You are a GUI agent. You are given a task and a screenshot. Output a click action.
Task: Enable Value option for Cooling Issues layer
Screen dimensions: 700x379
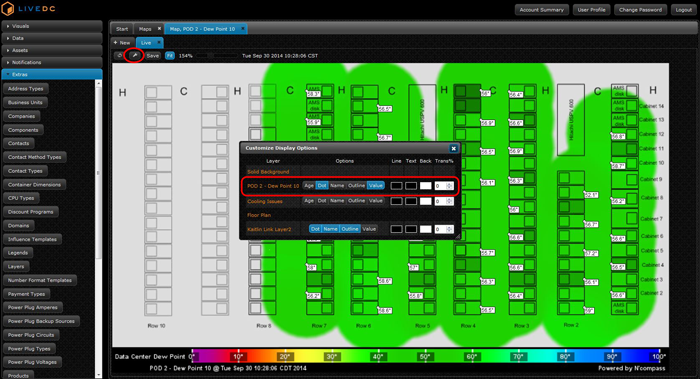pyautogui.click(x=375, y=201)
